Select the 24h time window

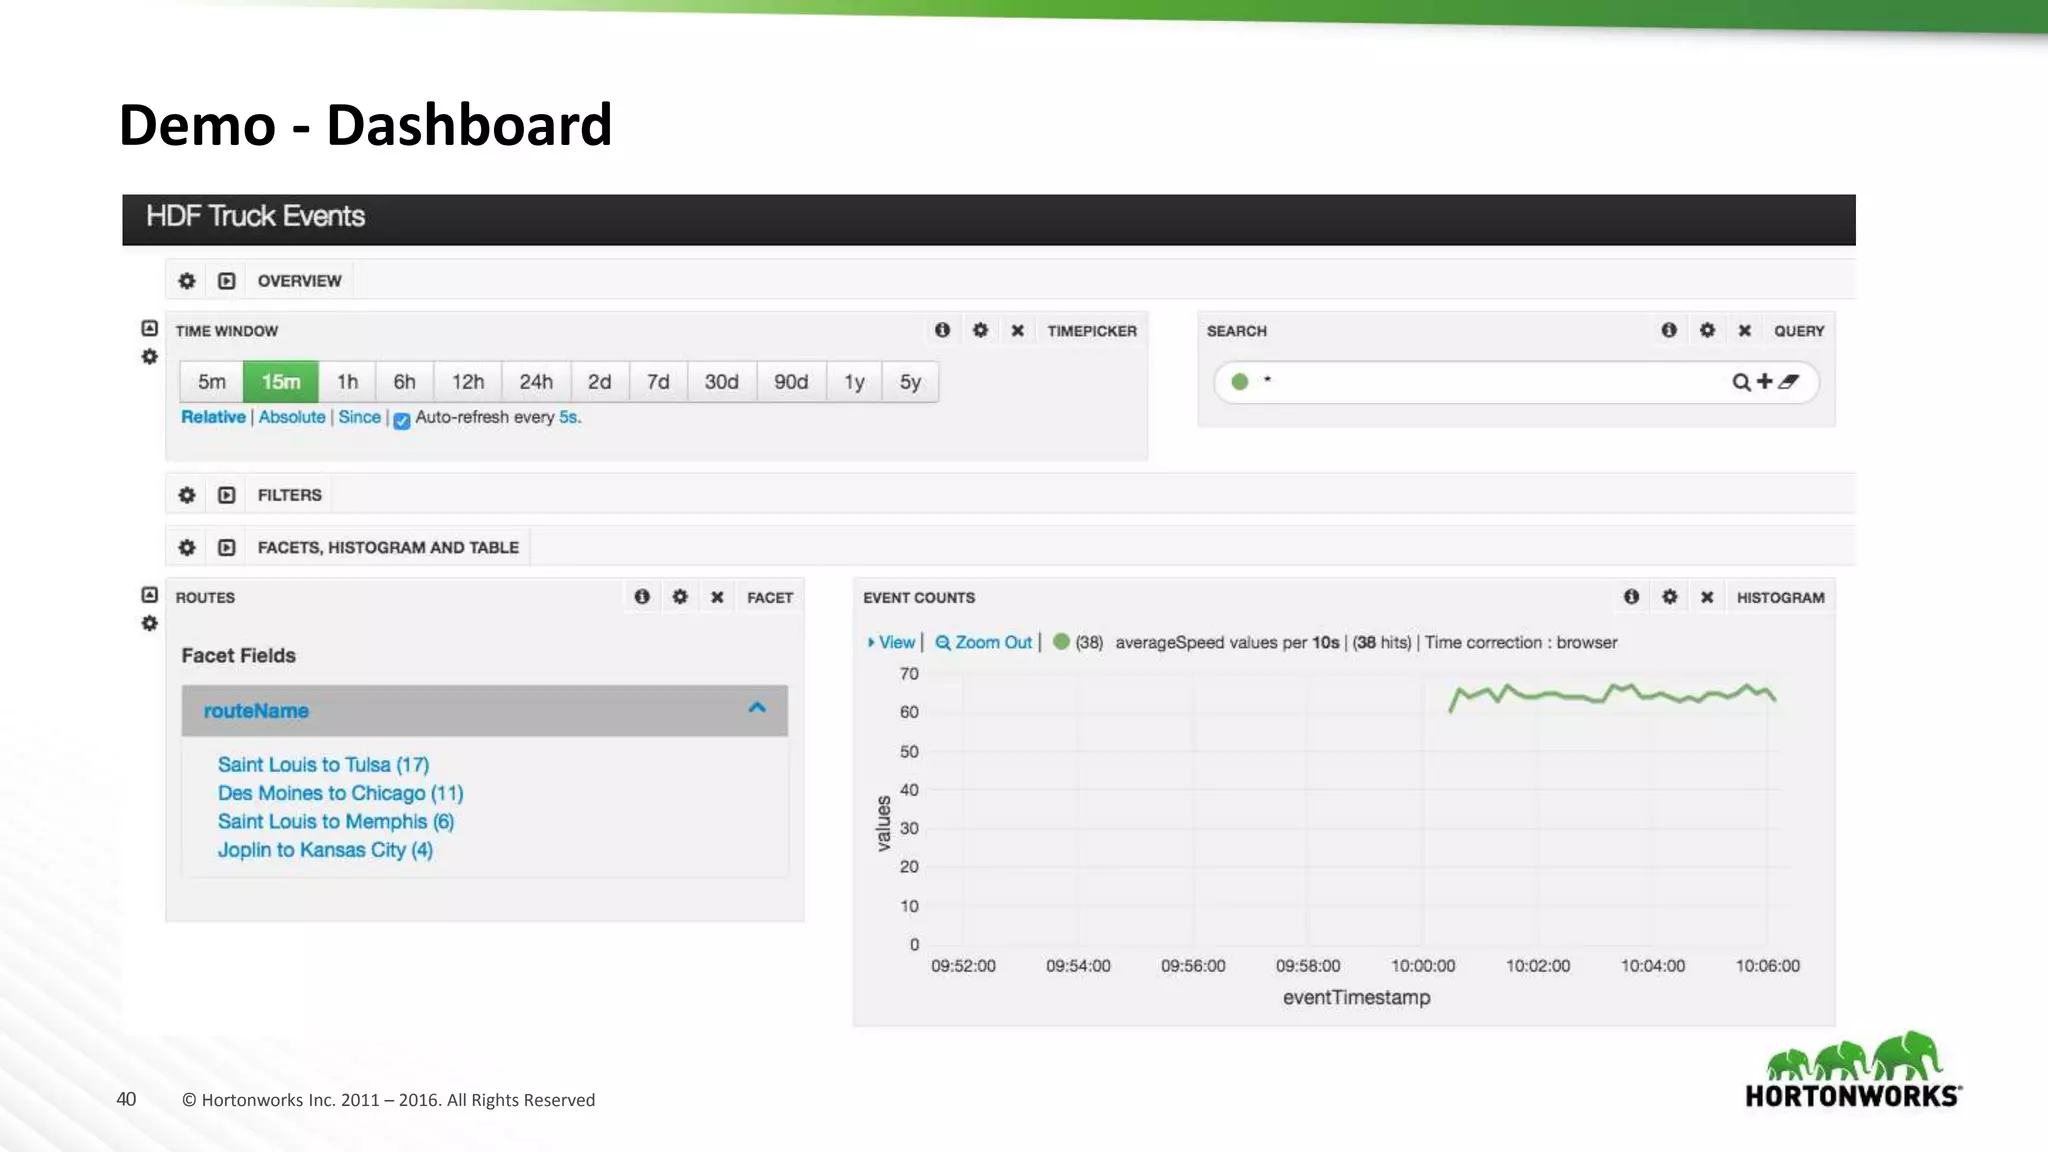pyautogui.click(x=536, y=382)
